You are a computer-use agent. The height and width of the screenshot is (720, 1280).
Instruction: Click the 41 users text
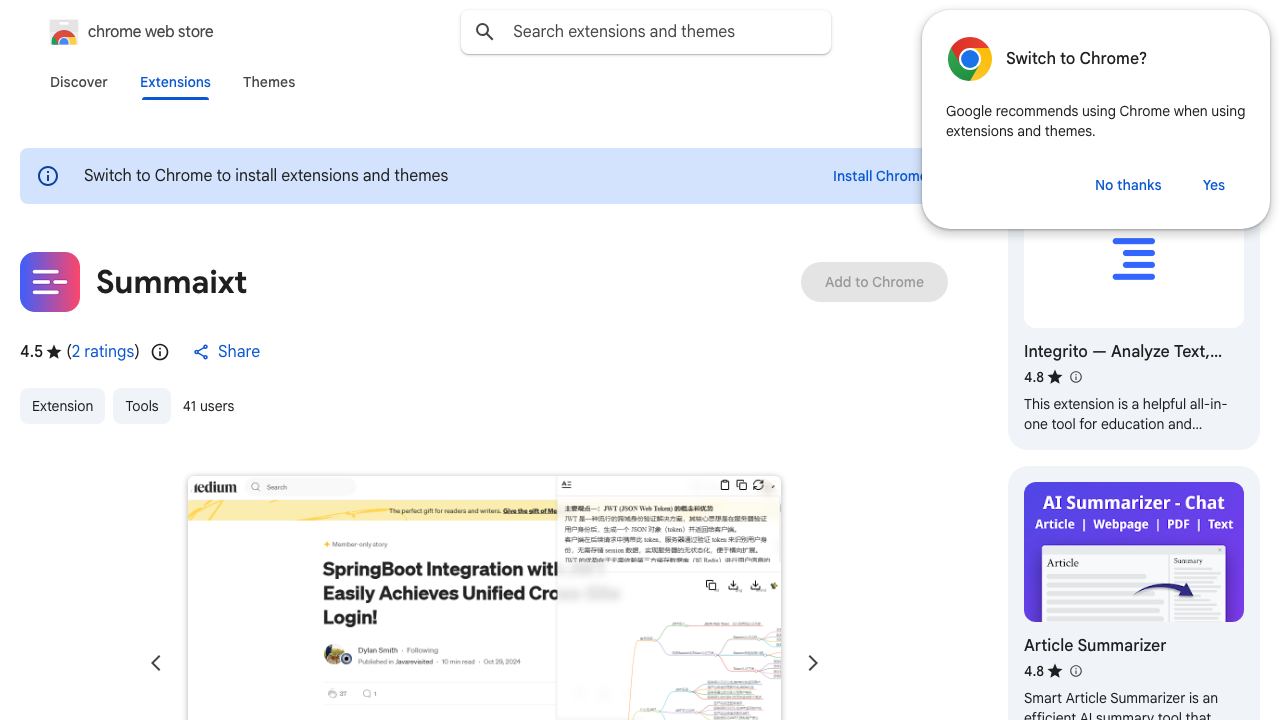pos(209,406)
